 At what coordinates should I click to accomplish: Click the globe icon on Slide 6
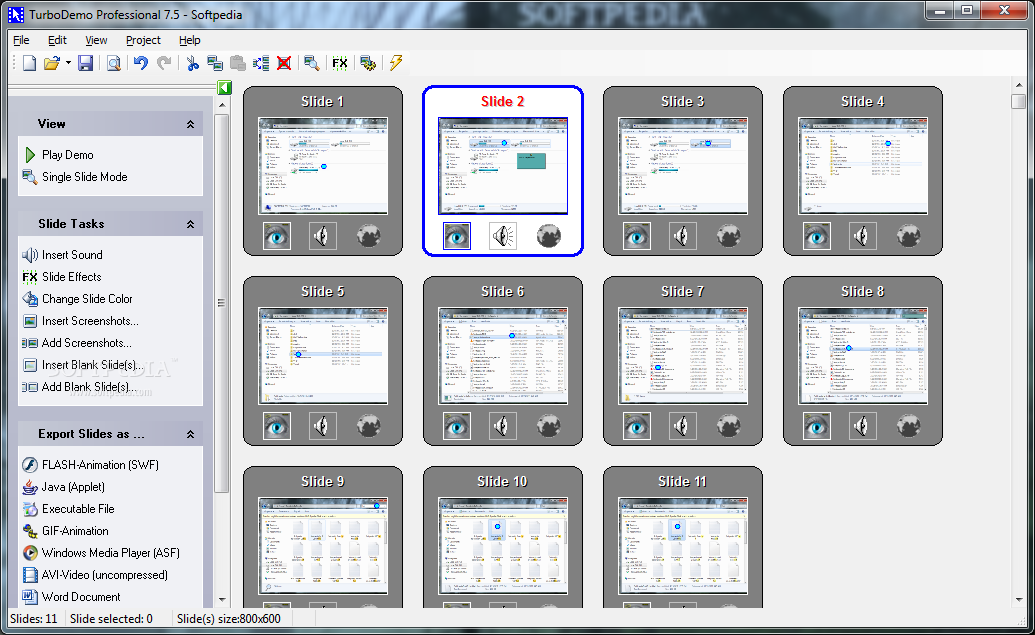549,426
